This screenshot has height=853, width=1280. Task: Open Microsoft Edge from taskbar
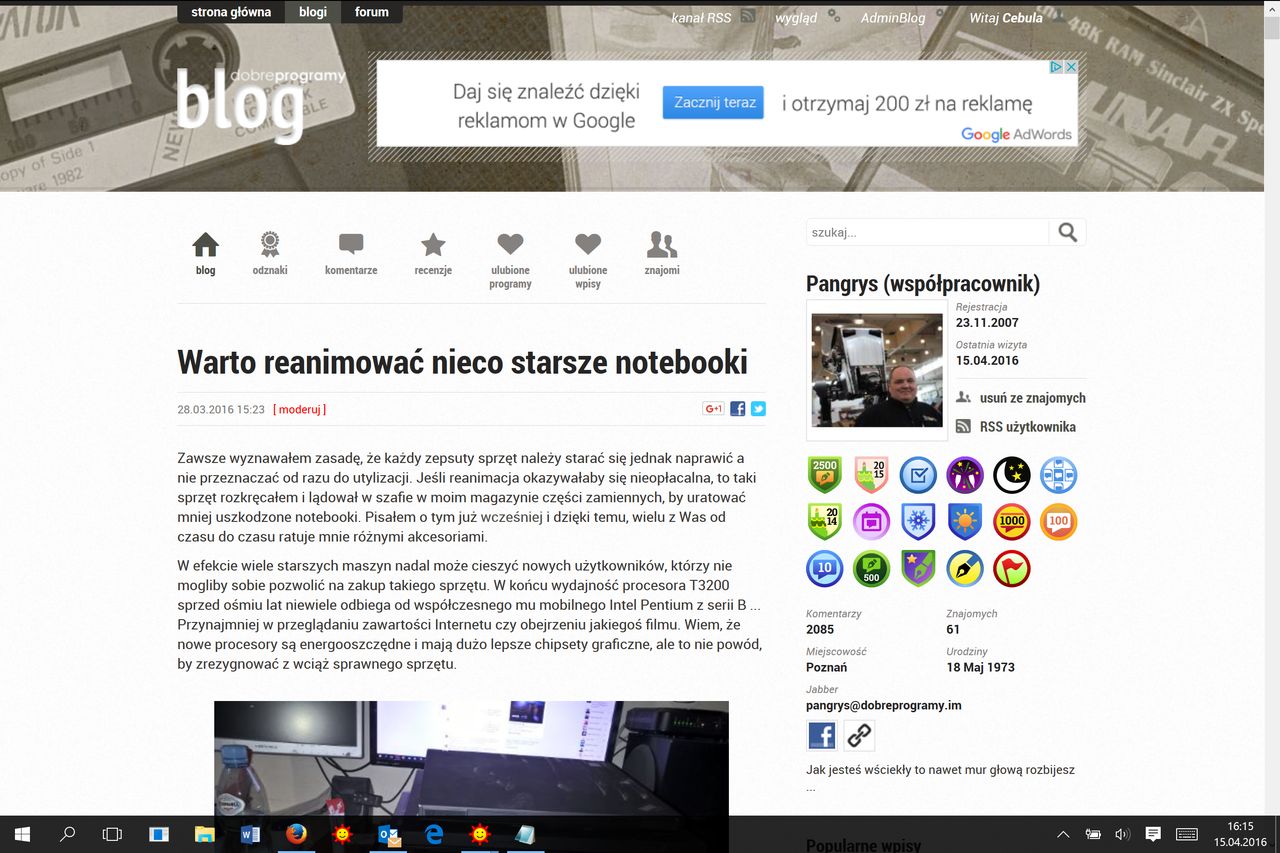(434, 834)
